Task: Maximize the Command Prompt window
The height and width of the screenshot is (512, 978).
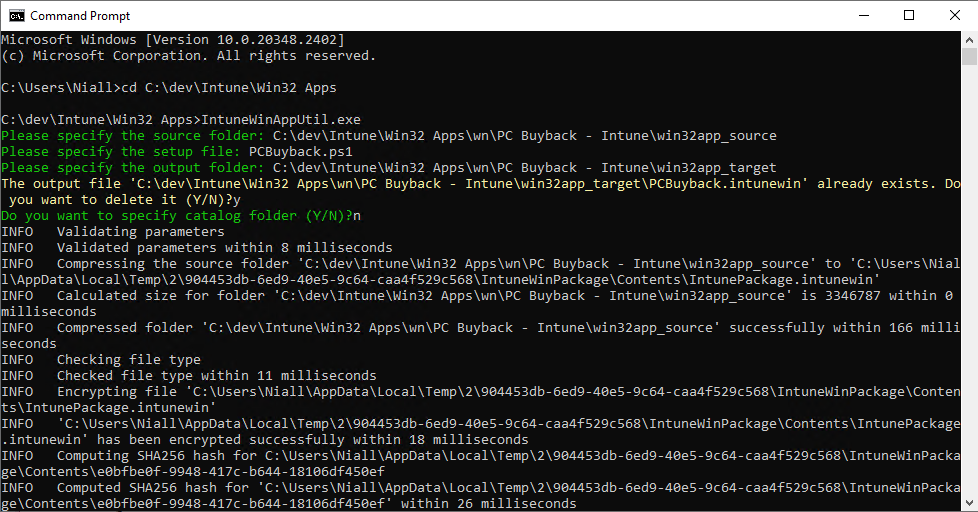Action: click(x=909, y=16)
